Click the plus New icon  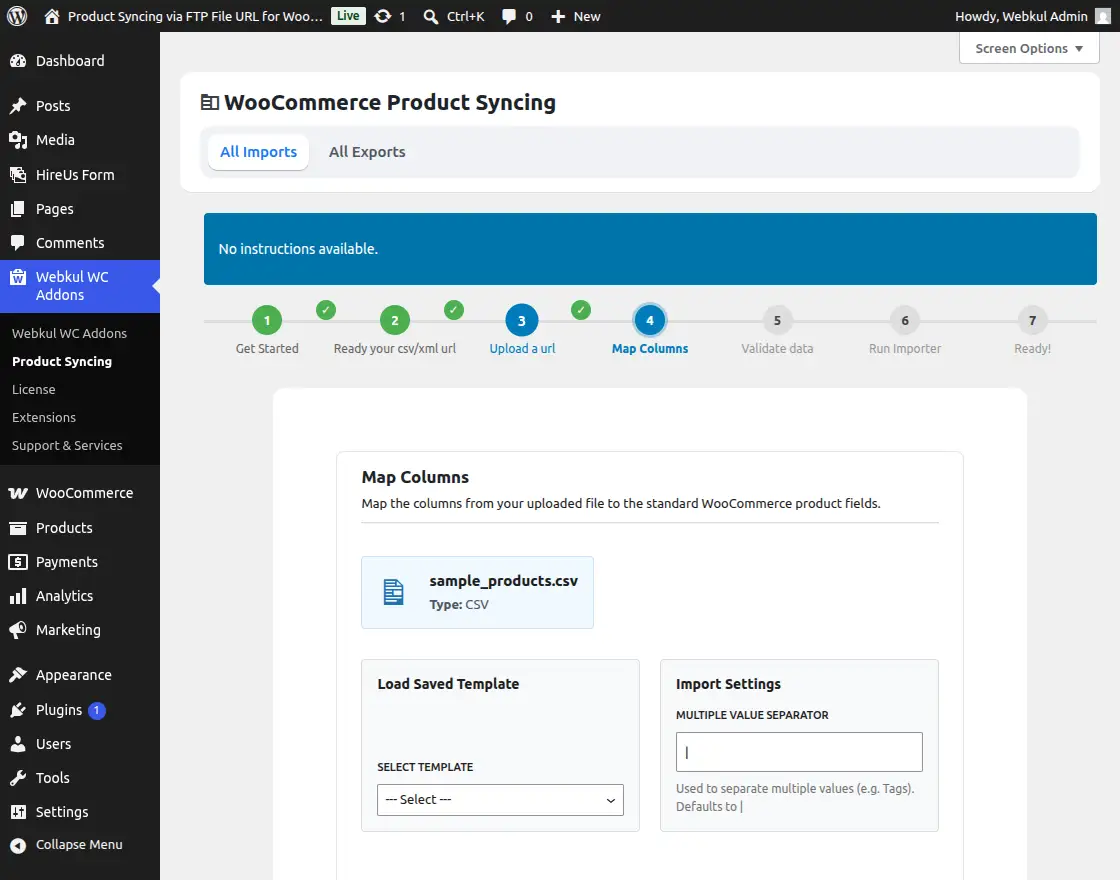point(558,16)
